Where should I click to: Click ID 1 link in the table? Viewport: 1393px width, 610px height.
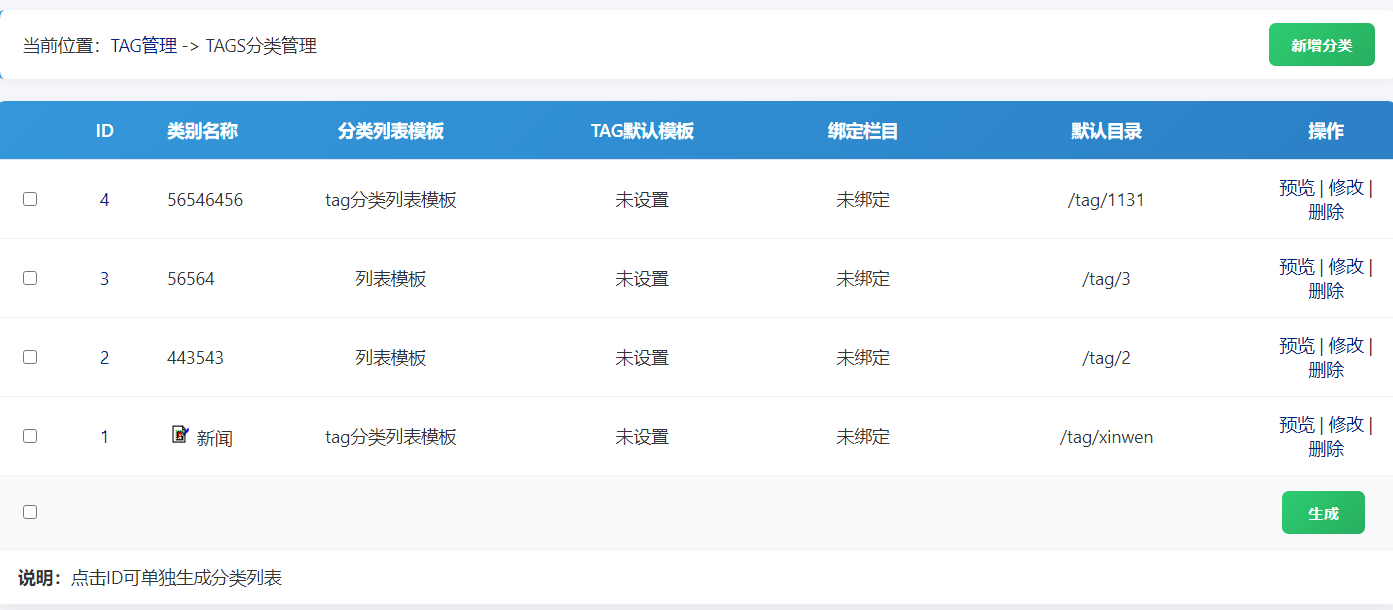pyautogui.click(x=104, y=436)
